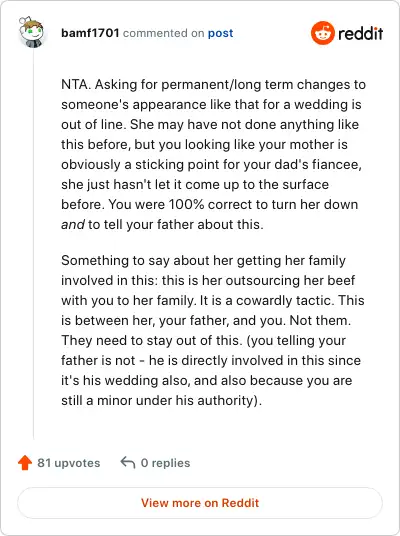400x536 pixels.
Task: Click the gray "commented on" text
Action: tap(163, 33)
